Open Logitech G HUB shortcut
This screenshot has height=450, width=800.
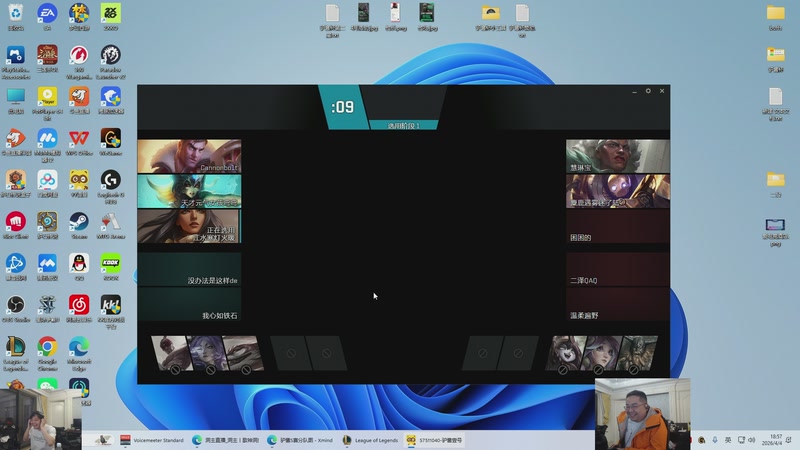pyautogui.click(x=111, y=187)
